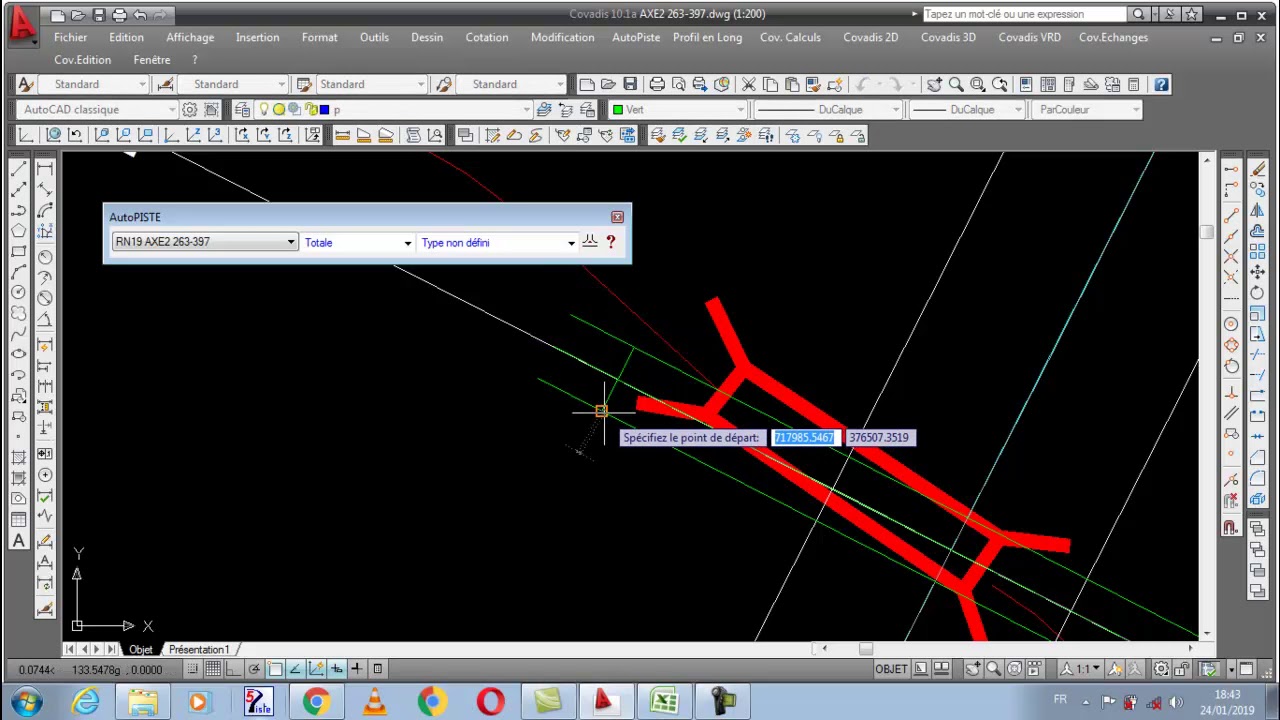Click the Cut scissors icon

[748, 84]
